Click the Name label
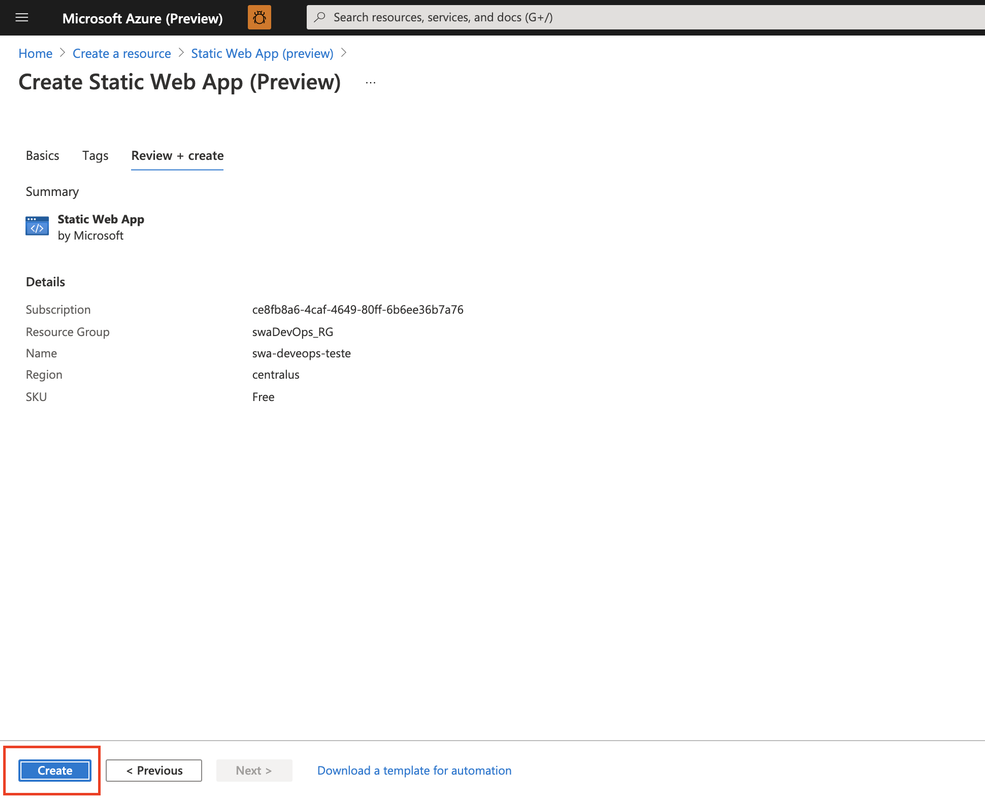985x800 pixels. click(41, 354)
